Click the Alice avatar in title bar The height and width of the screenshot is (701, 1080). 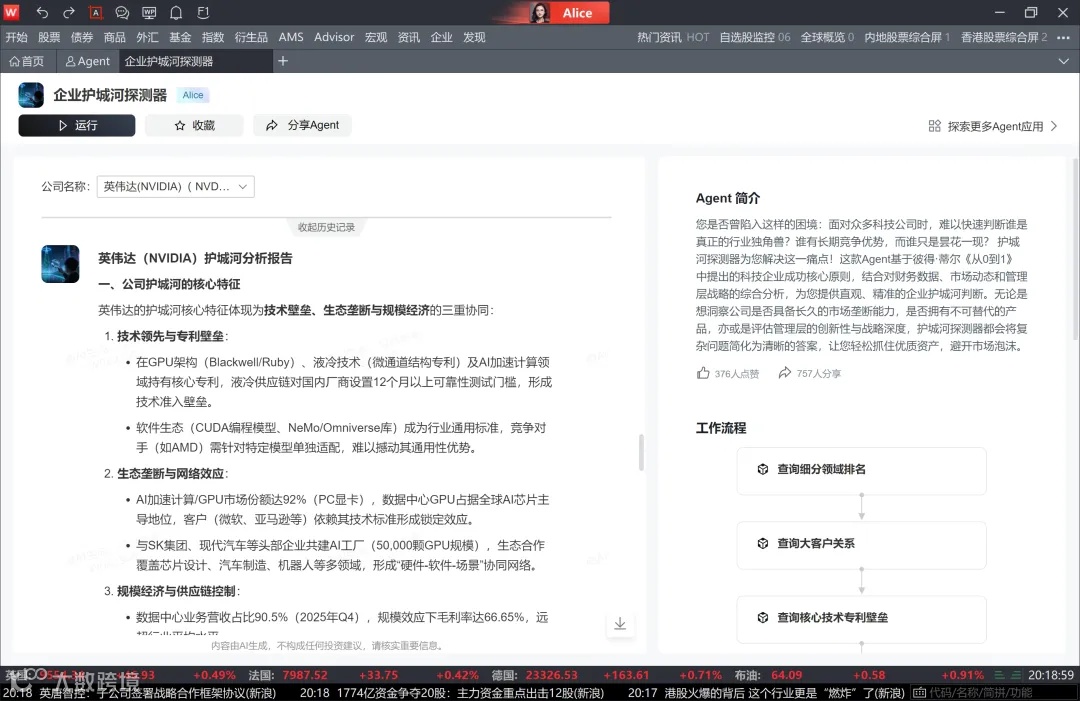pos(540,12)
